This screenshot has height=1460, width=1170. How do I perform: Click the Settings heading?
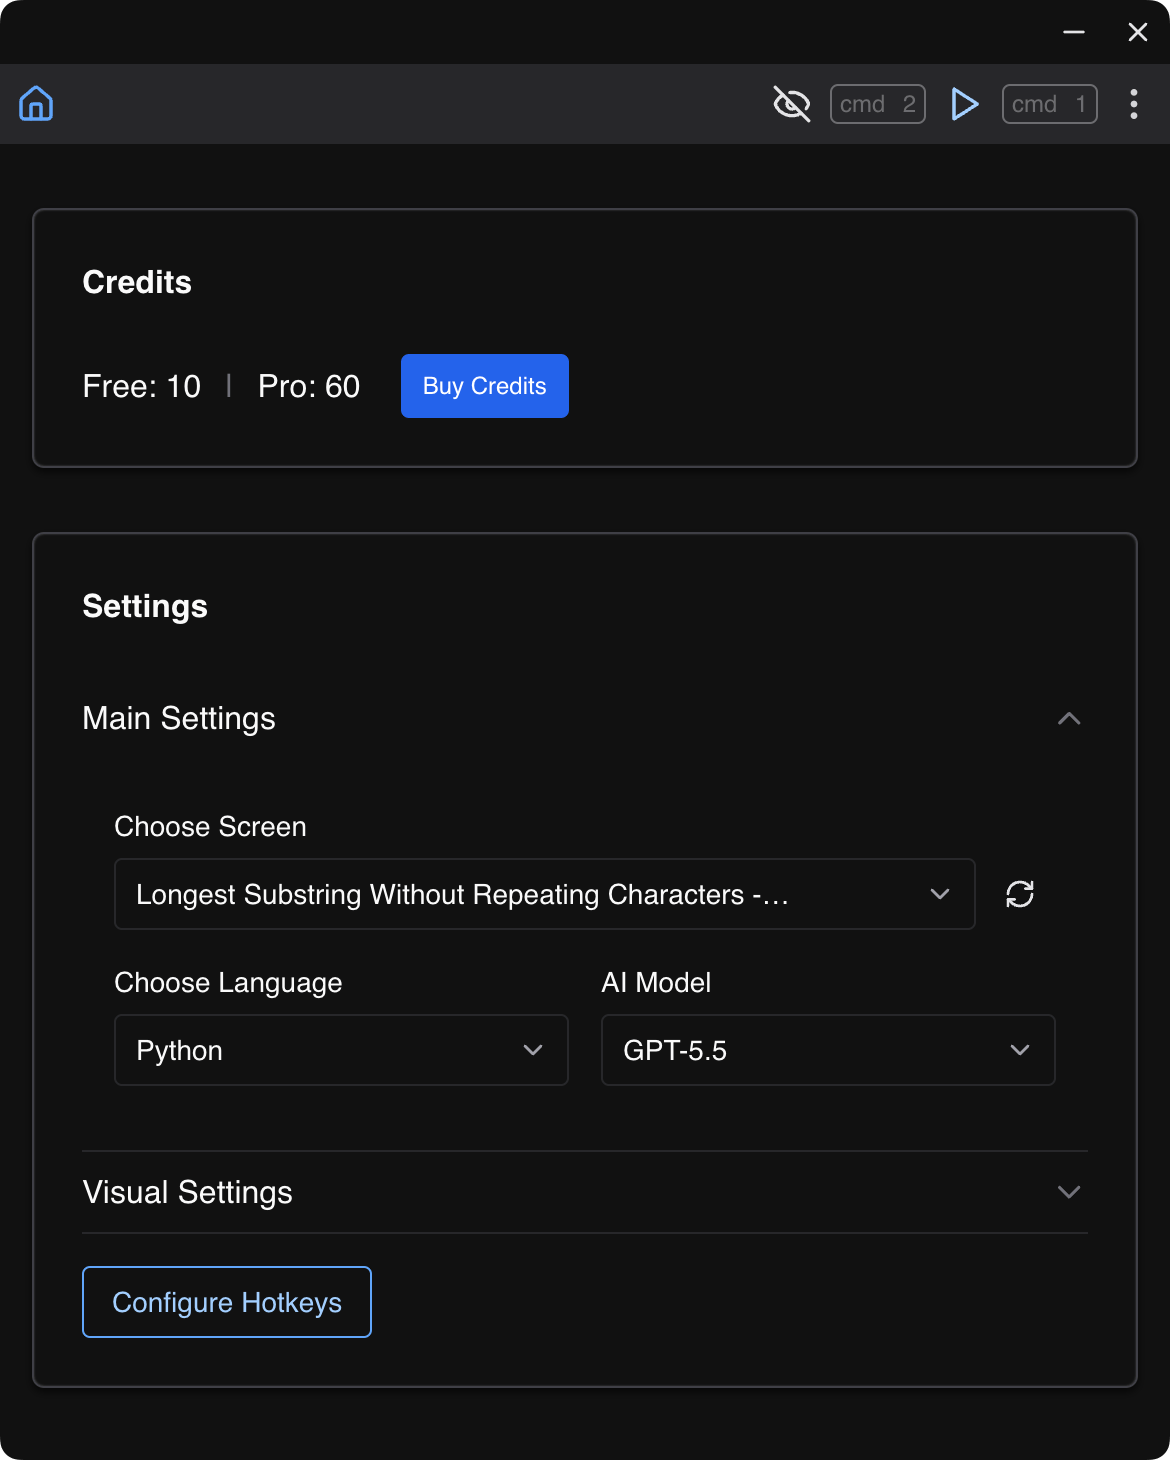(145, 606)
